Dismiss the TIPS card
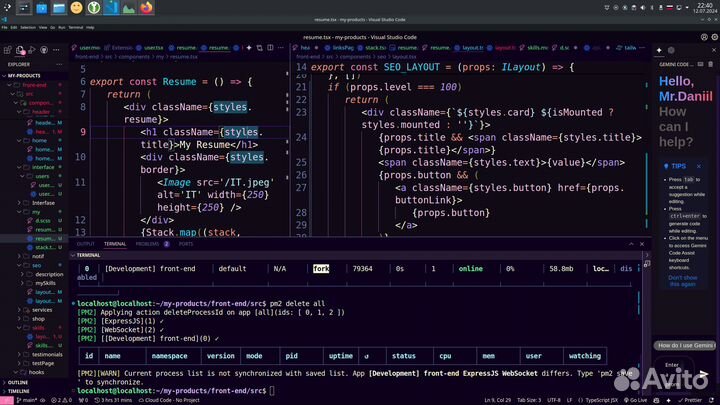This screenshot has height=405, width=720. pos(698,166)
